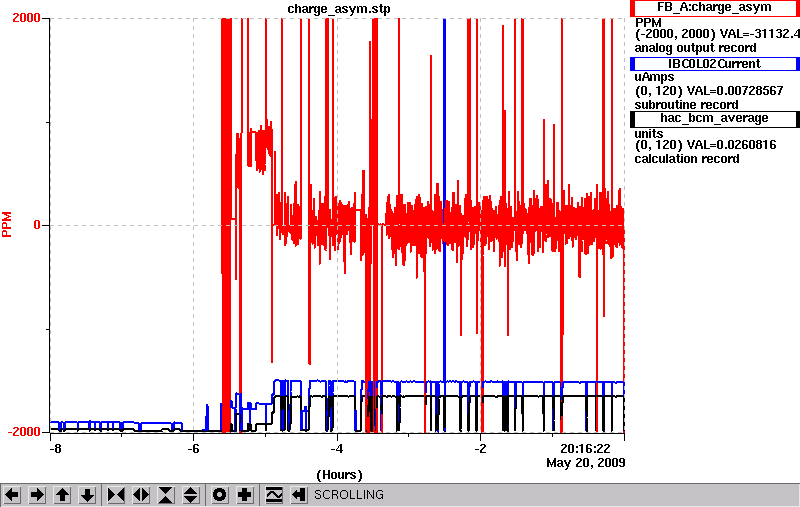This screenshot has height=507, width=800.
Task: Pan the graph up with the up arrow button
Action: 62,495
